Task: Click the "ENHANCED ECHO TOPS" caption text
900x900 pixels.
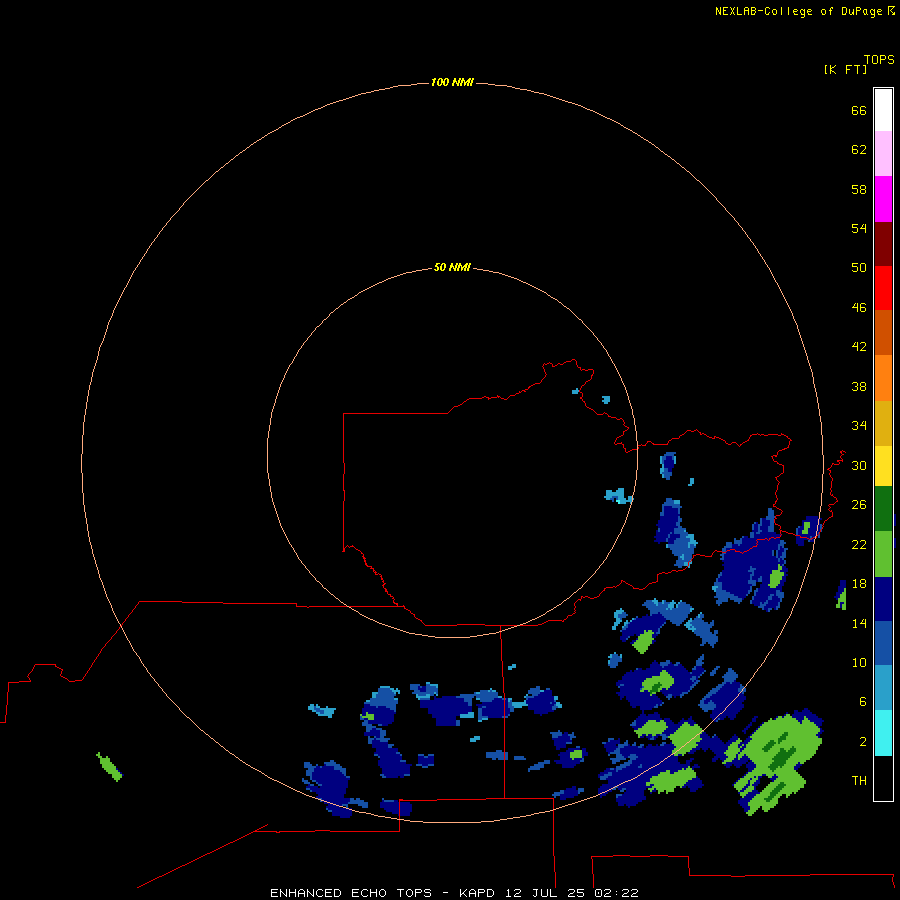Action: (x=351, y=893)
